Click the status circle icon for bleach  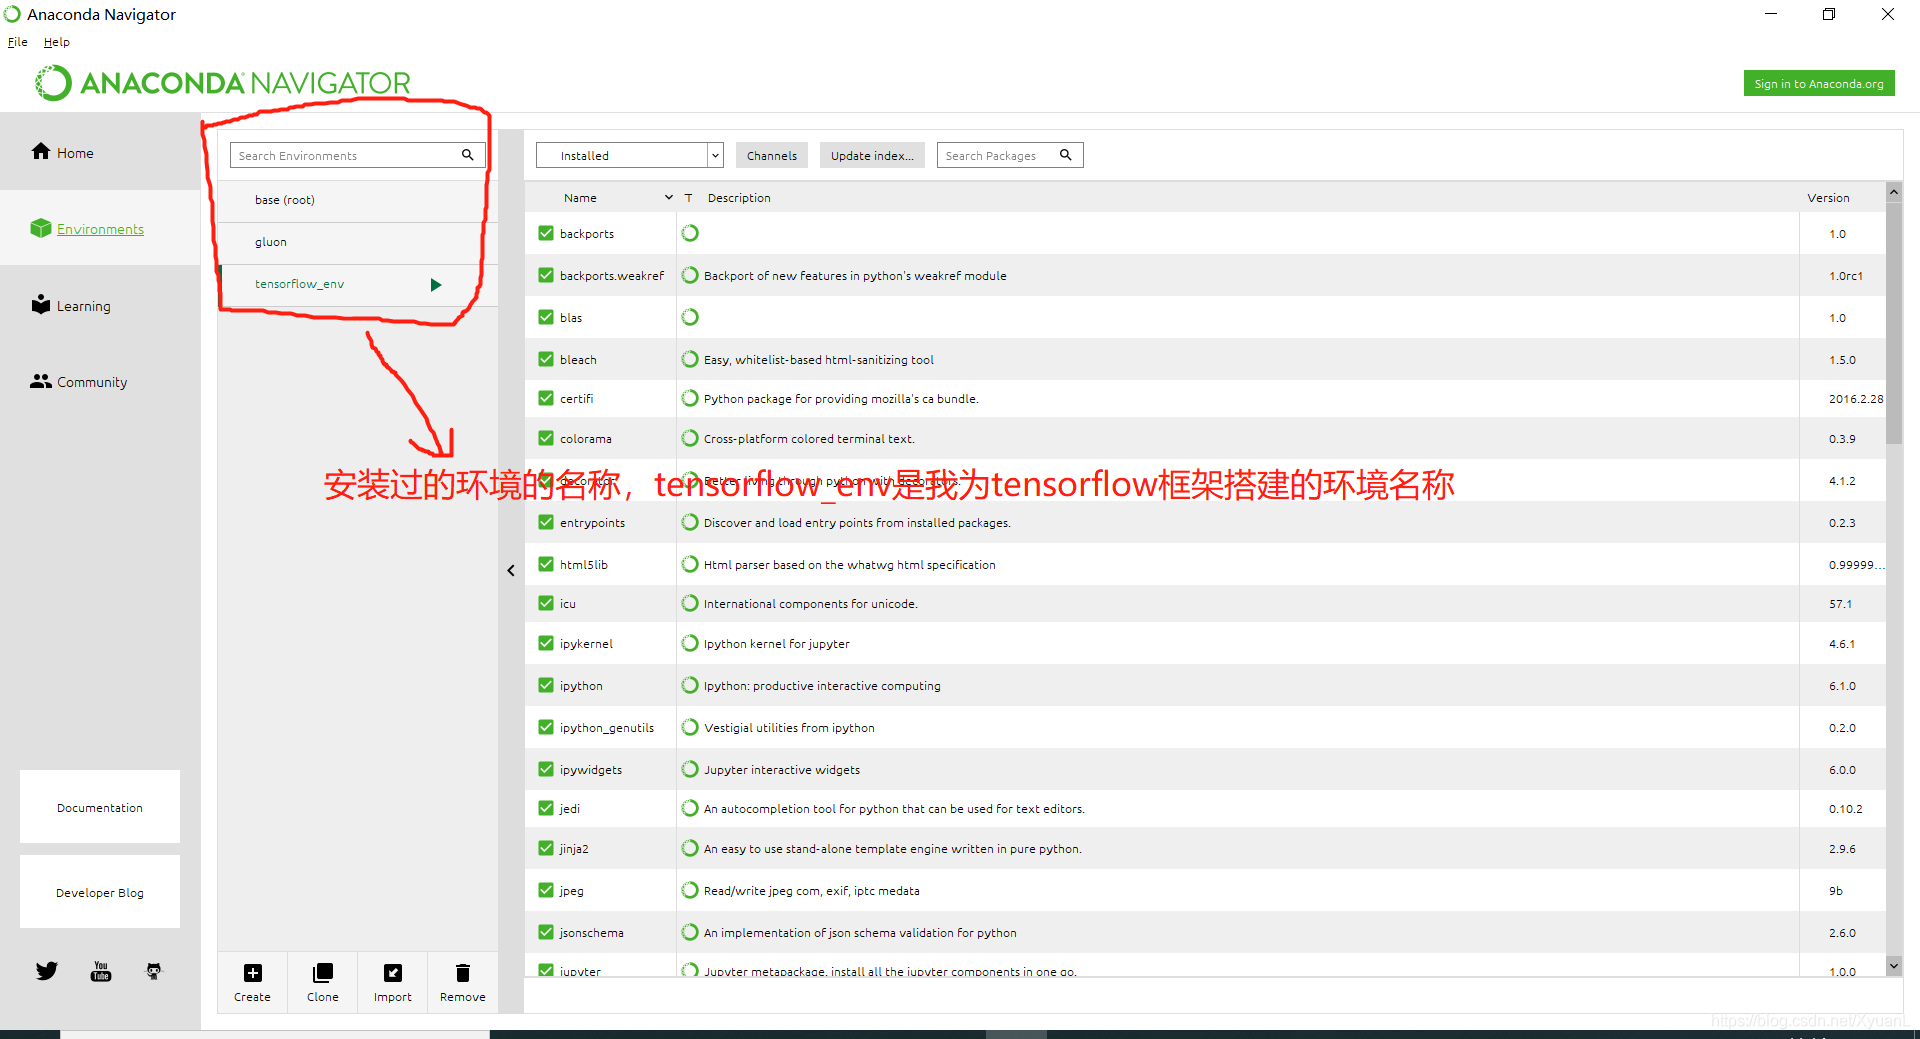690,359
